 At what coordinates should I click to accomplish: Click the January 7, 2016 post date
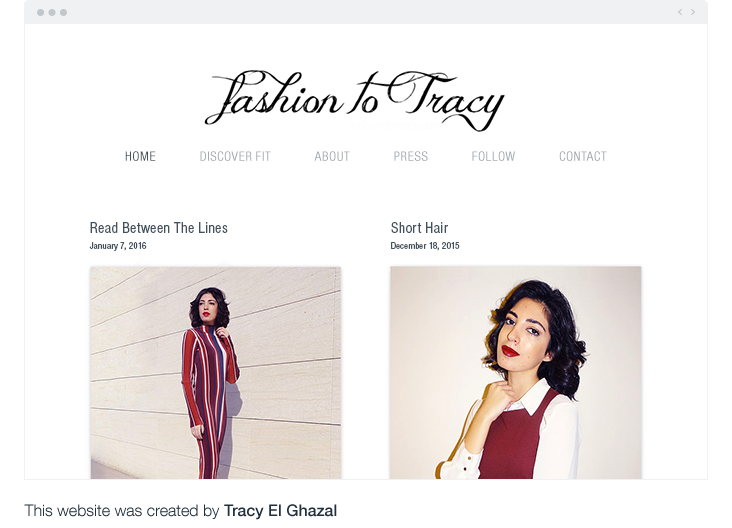point(118,246)
